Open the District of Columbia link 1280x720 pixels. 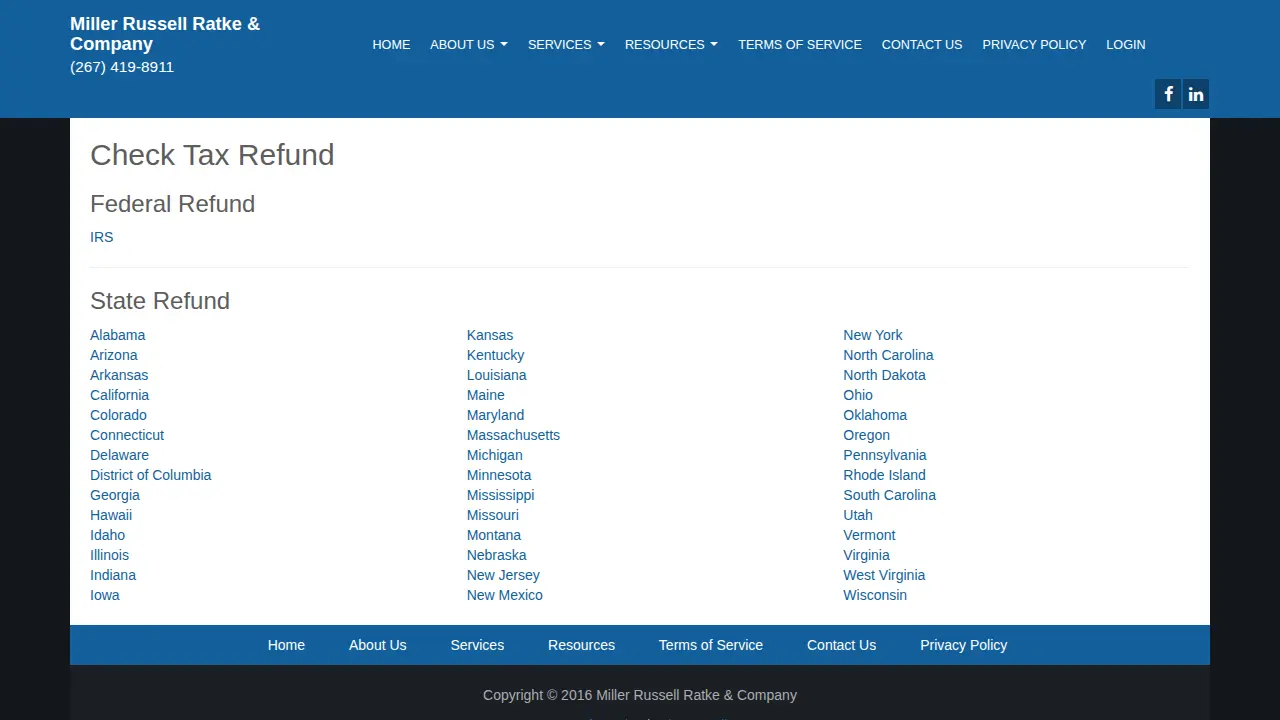[151, 475]
